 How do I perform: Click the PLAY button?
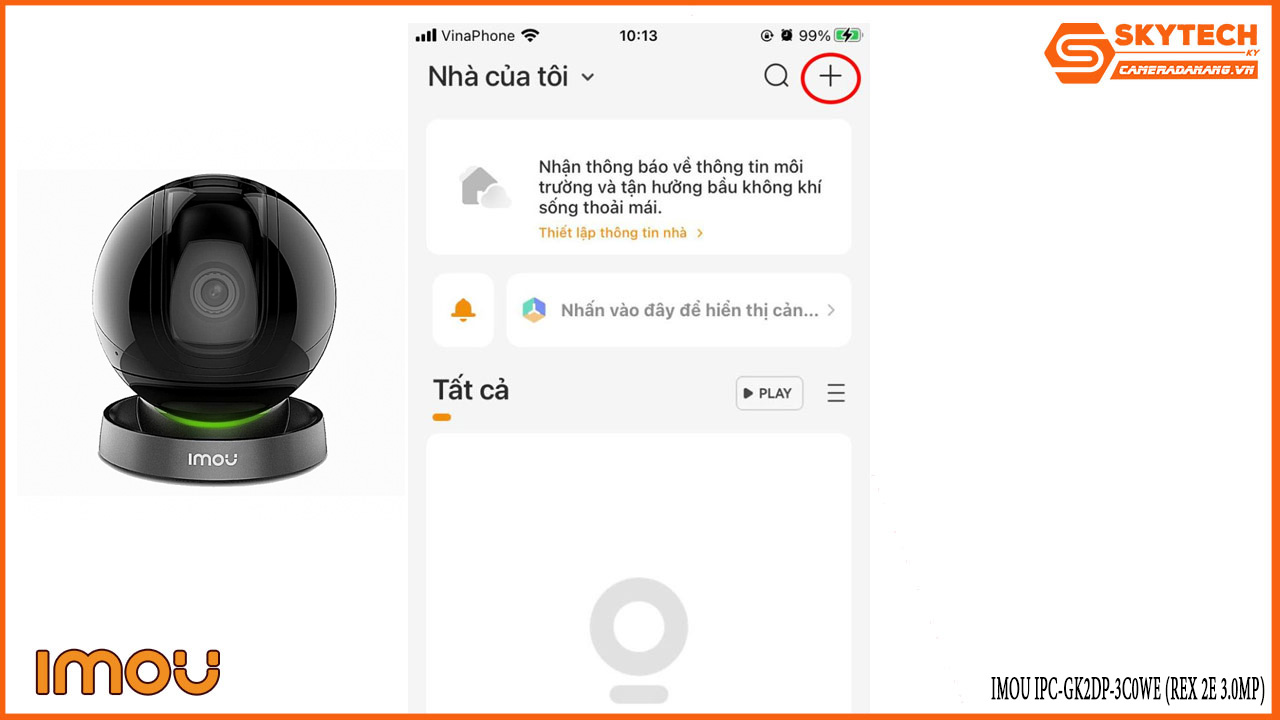click(x=769, y=393)
